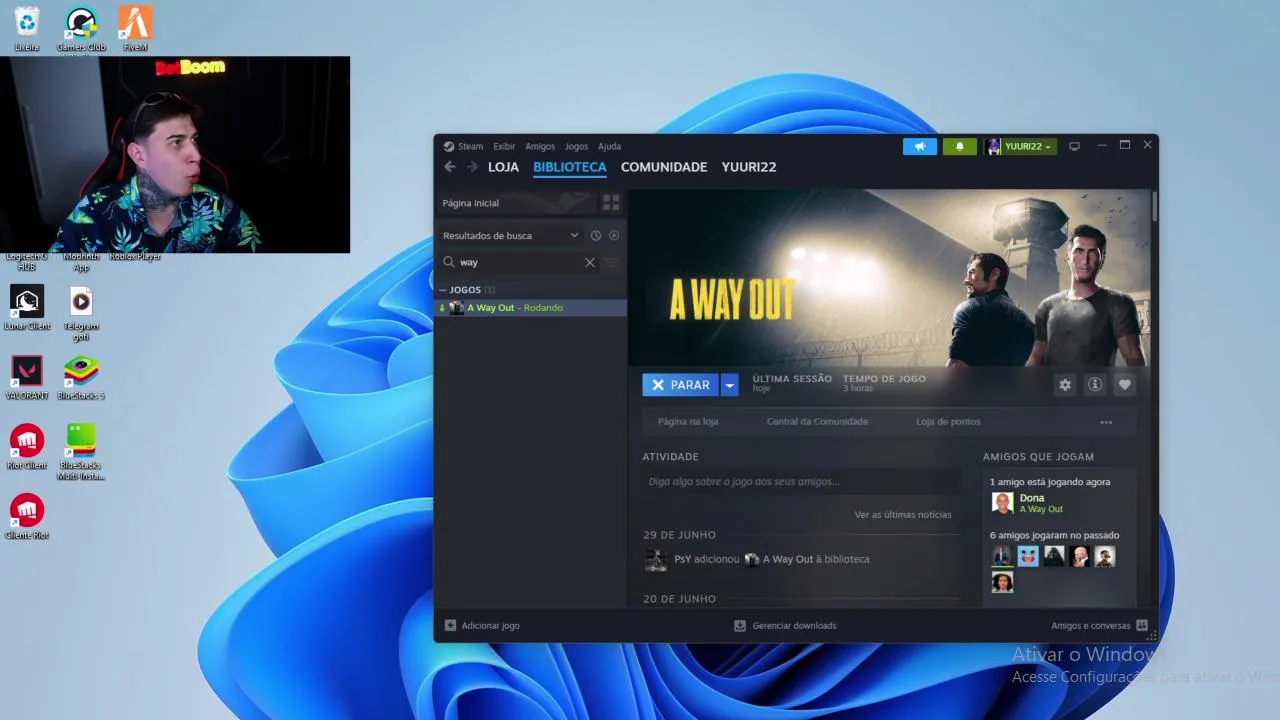The image size is (1280, 720).
Task: Click the library search field
Action: pyautogui.click(x=518, y=262)
